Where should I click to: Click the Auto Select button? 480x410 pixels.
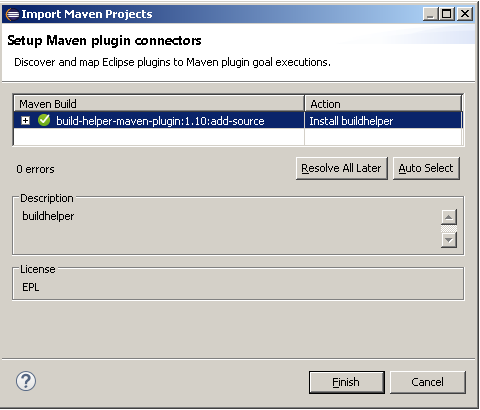pos(426,168)
